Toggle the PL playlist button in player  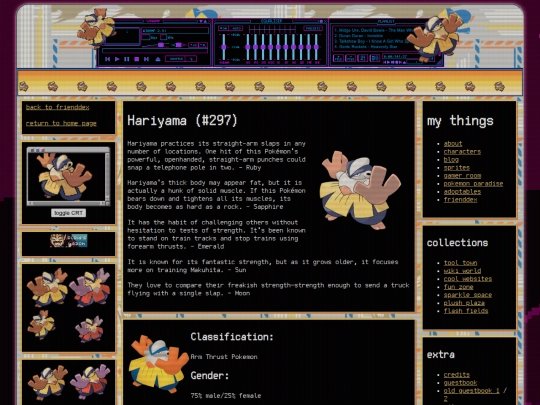click(203, 45)
